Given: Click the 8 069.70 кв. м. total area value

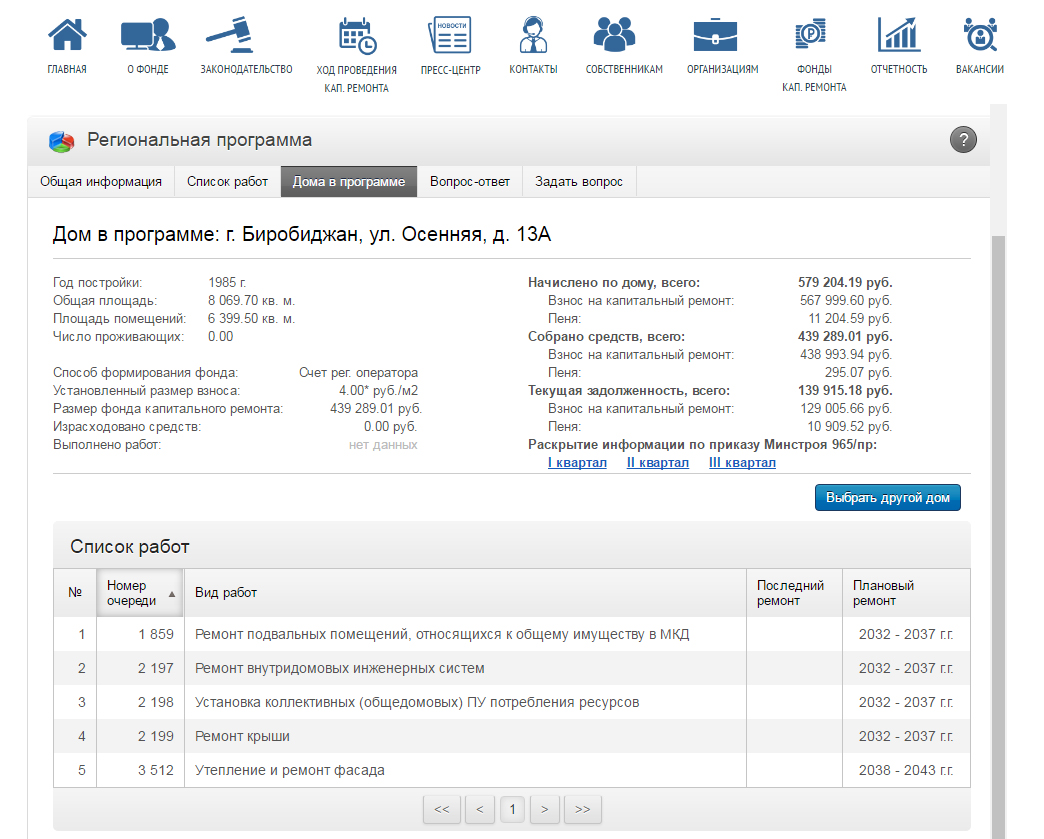Looking at the screenshot, I should coord(251,301).
